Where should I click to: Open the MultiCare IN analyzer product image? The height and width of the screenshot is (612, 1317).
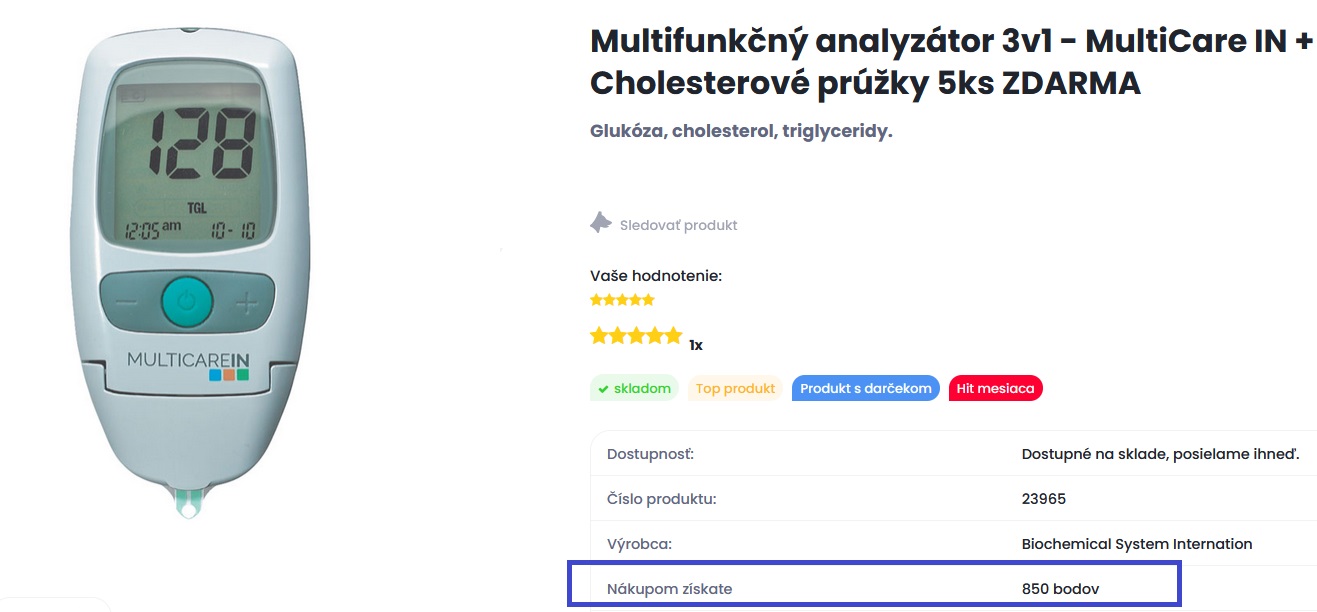click(x=188, y=270)
